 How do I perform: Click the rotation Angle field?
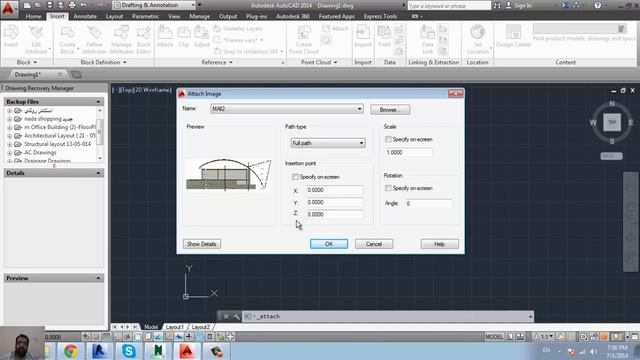pos(429,203)
